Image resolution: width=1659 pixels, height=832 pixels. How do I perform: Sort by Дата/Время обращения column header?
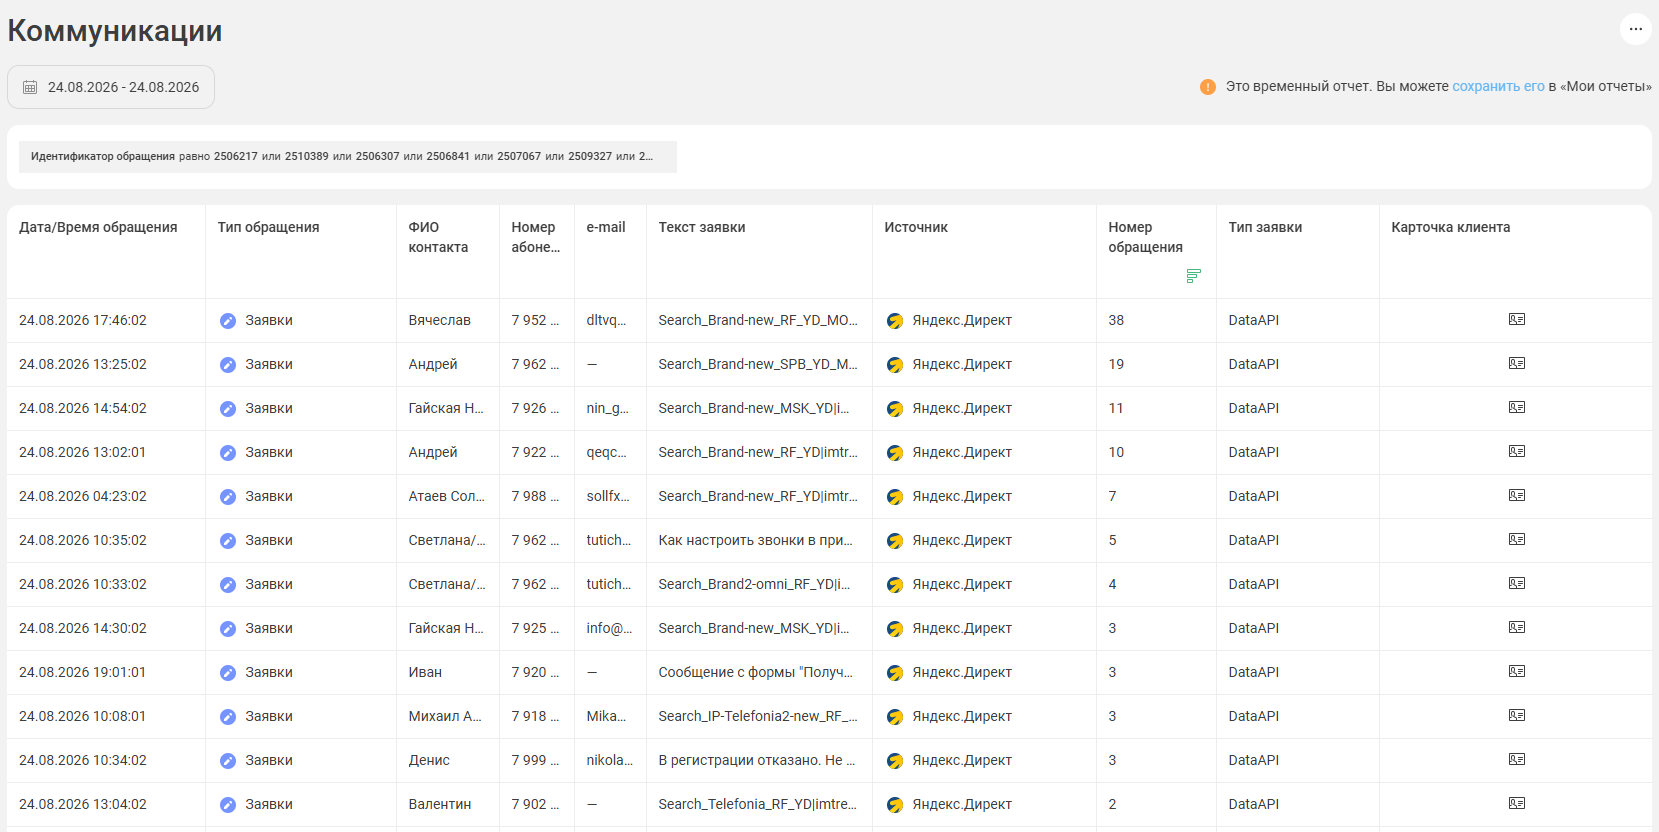[98, 227]
